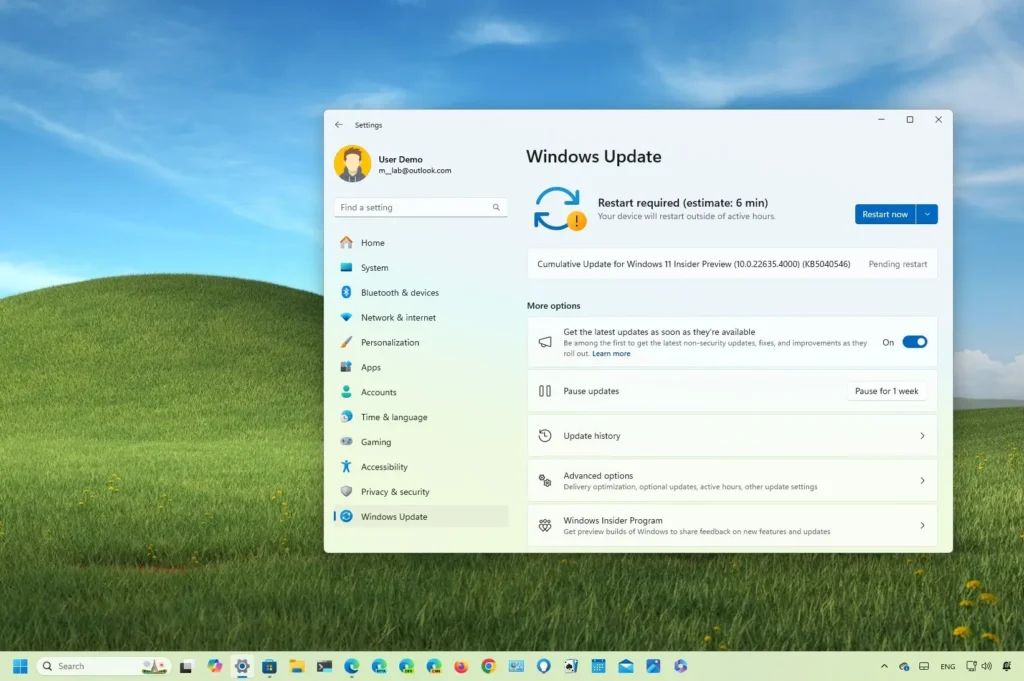The width and height of the screenshot is (1024, 681).
Task: Open Microsoft Store from the taskbar
Action: pos(270,666)
